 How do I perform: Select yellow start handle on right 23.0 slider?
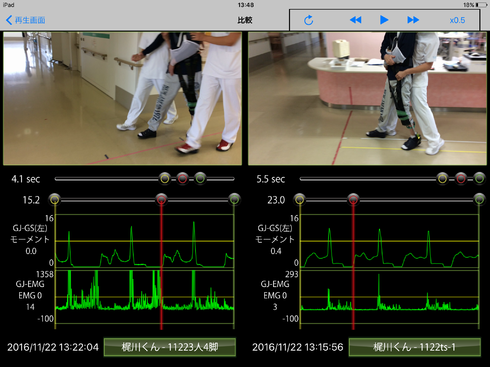pos(300,200)
